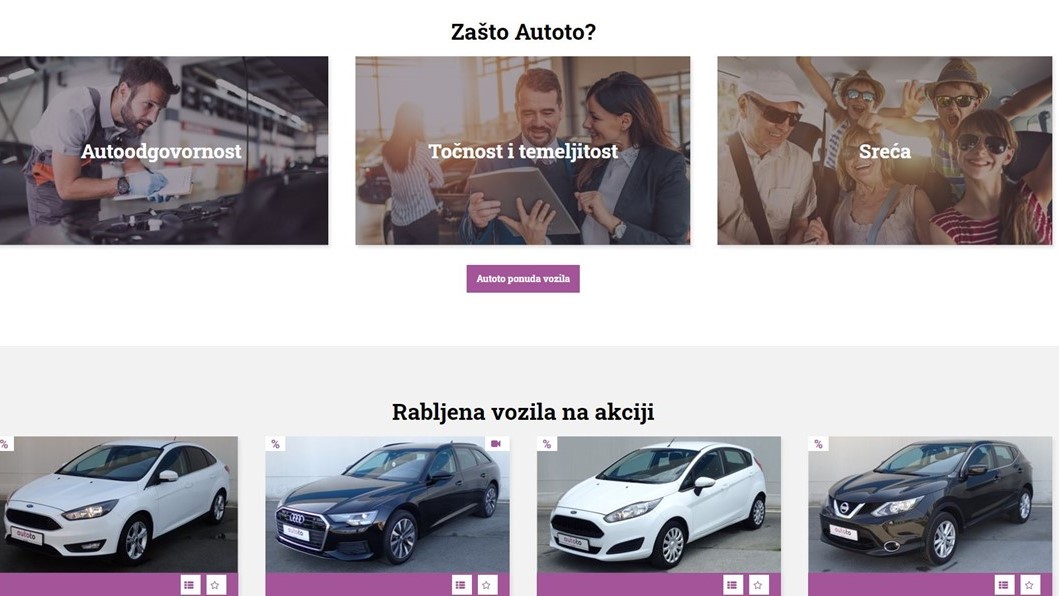
Task: Click video camera icon on Audi listing
Action: 496,444
